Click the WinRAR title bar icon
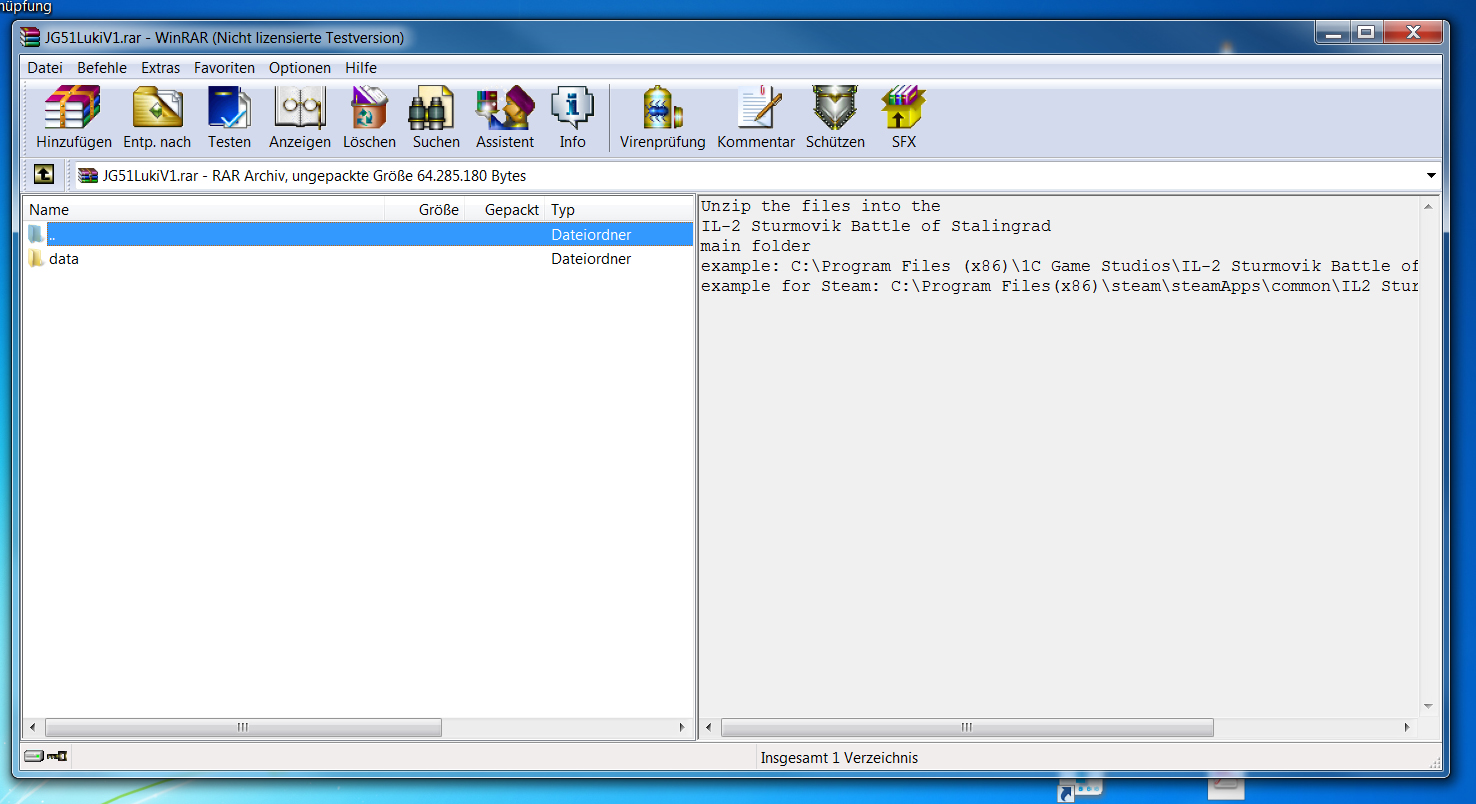The height and width of the screenshot is (804, 1476). 31,37
